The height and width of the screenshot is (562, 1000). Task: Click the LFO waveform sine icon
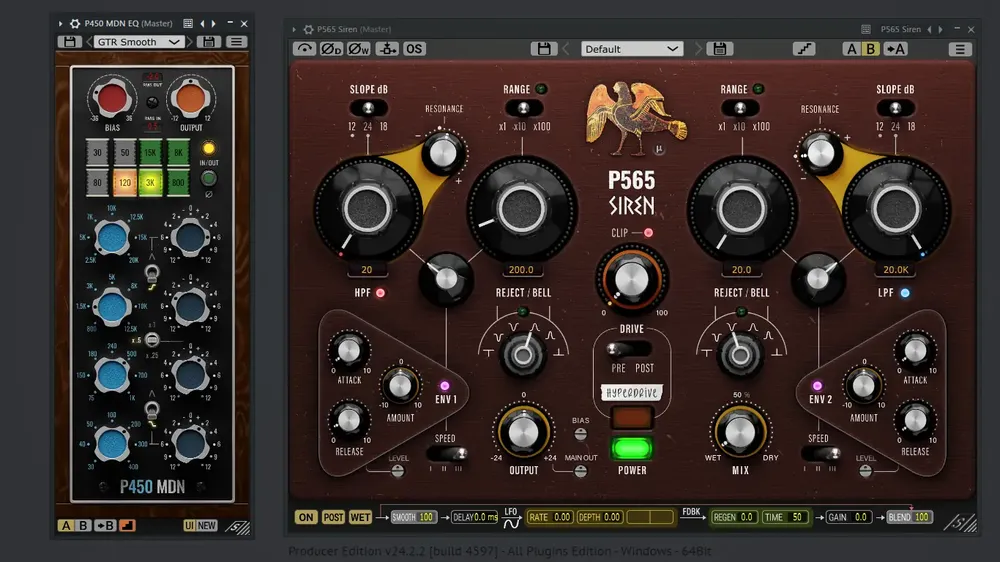(x=511, y=524)
